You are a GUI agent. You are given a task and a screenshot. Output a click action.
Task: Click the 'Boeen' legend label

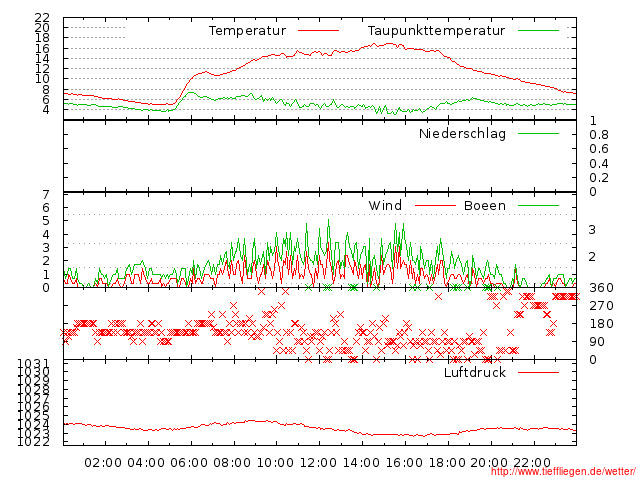485,205
